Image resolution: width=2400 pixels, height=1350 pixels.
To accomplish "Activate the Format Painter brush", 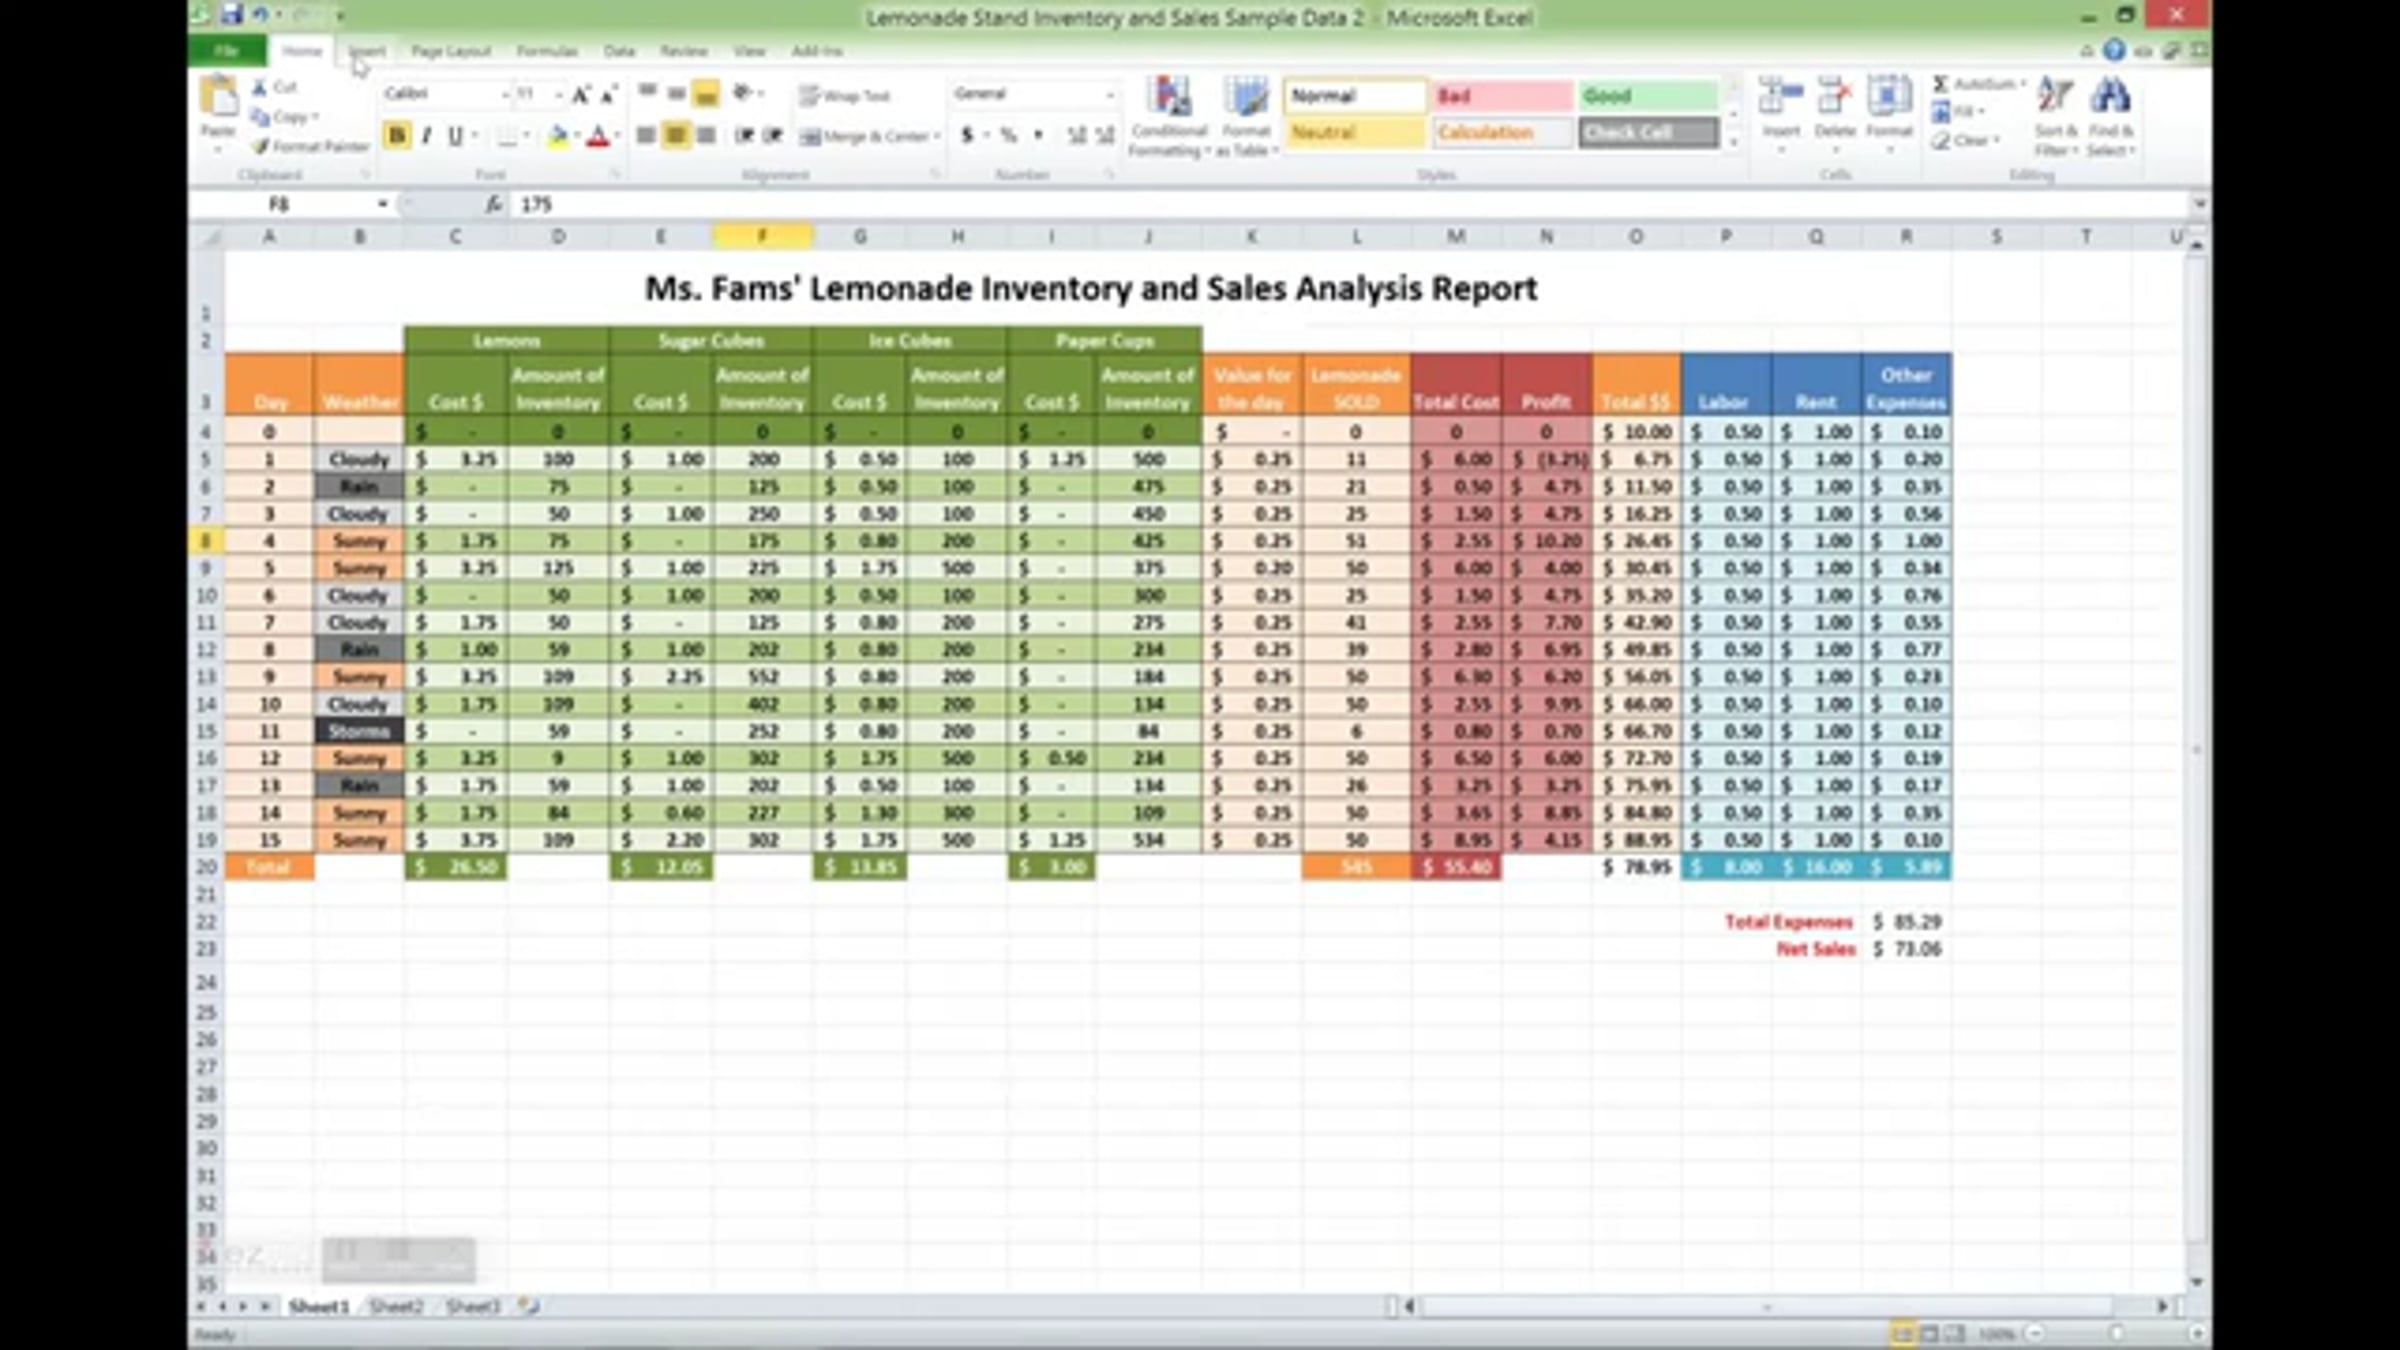I will pyautogui.click(x=261, y=146).
